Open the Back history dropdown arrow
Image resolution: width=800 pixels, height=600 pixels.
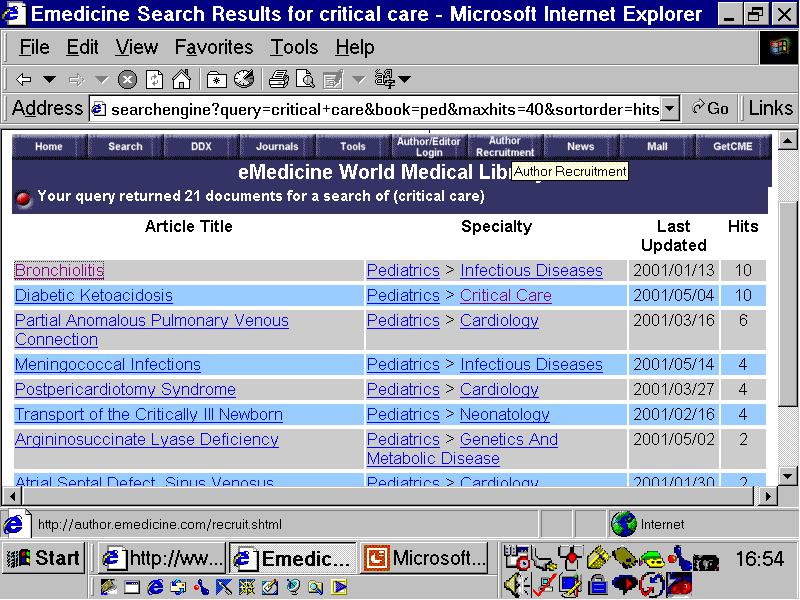[49, 80]
